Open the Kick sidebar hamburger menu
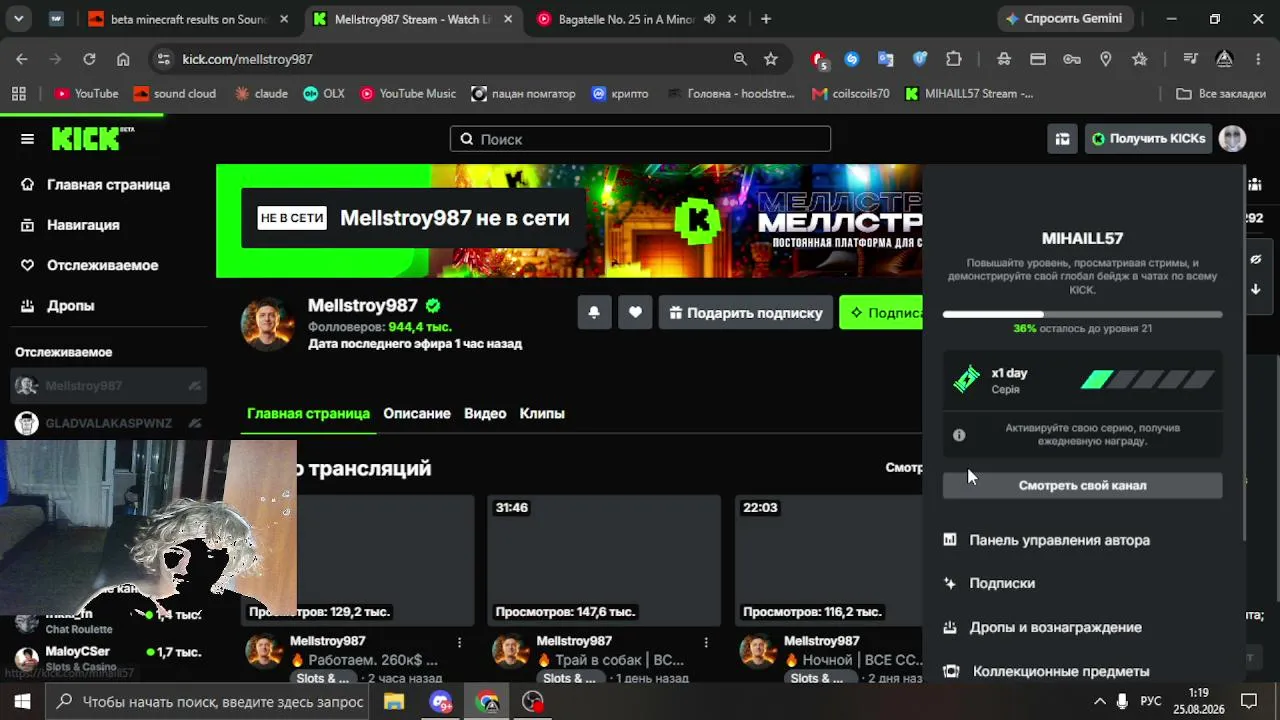 click(x=27, y=139)
